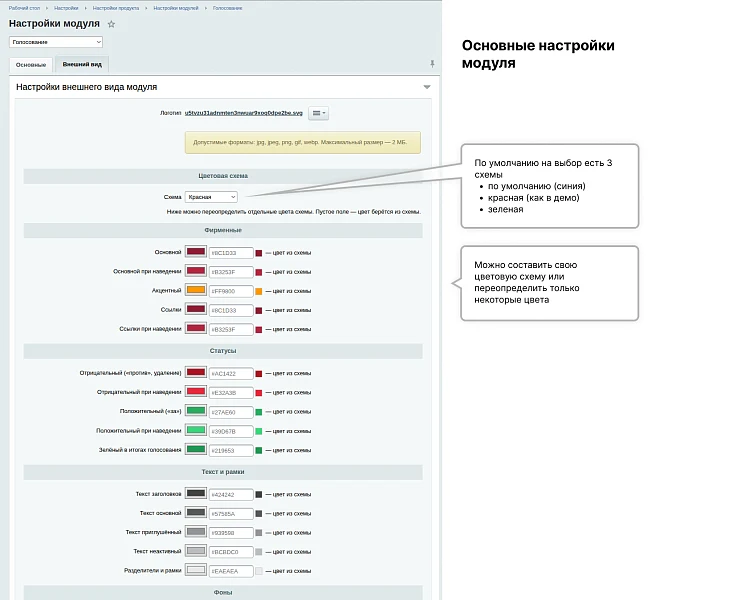
Task: Select the Внешний вид tab
Action: click(x=82, y=64)
